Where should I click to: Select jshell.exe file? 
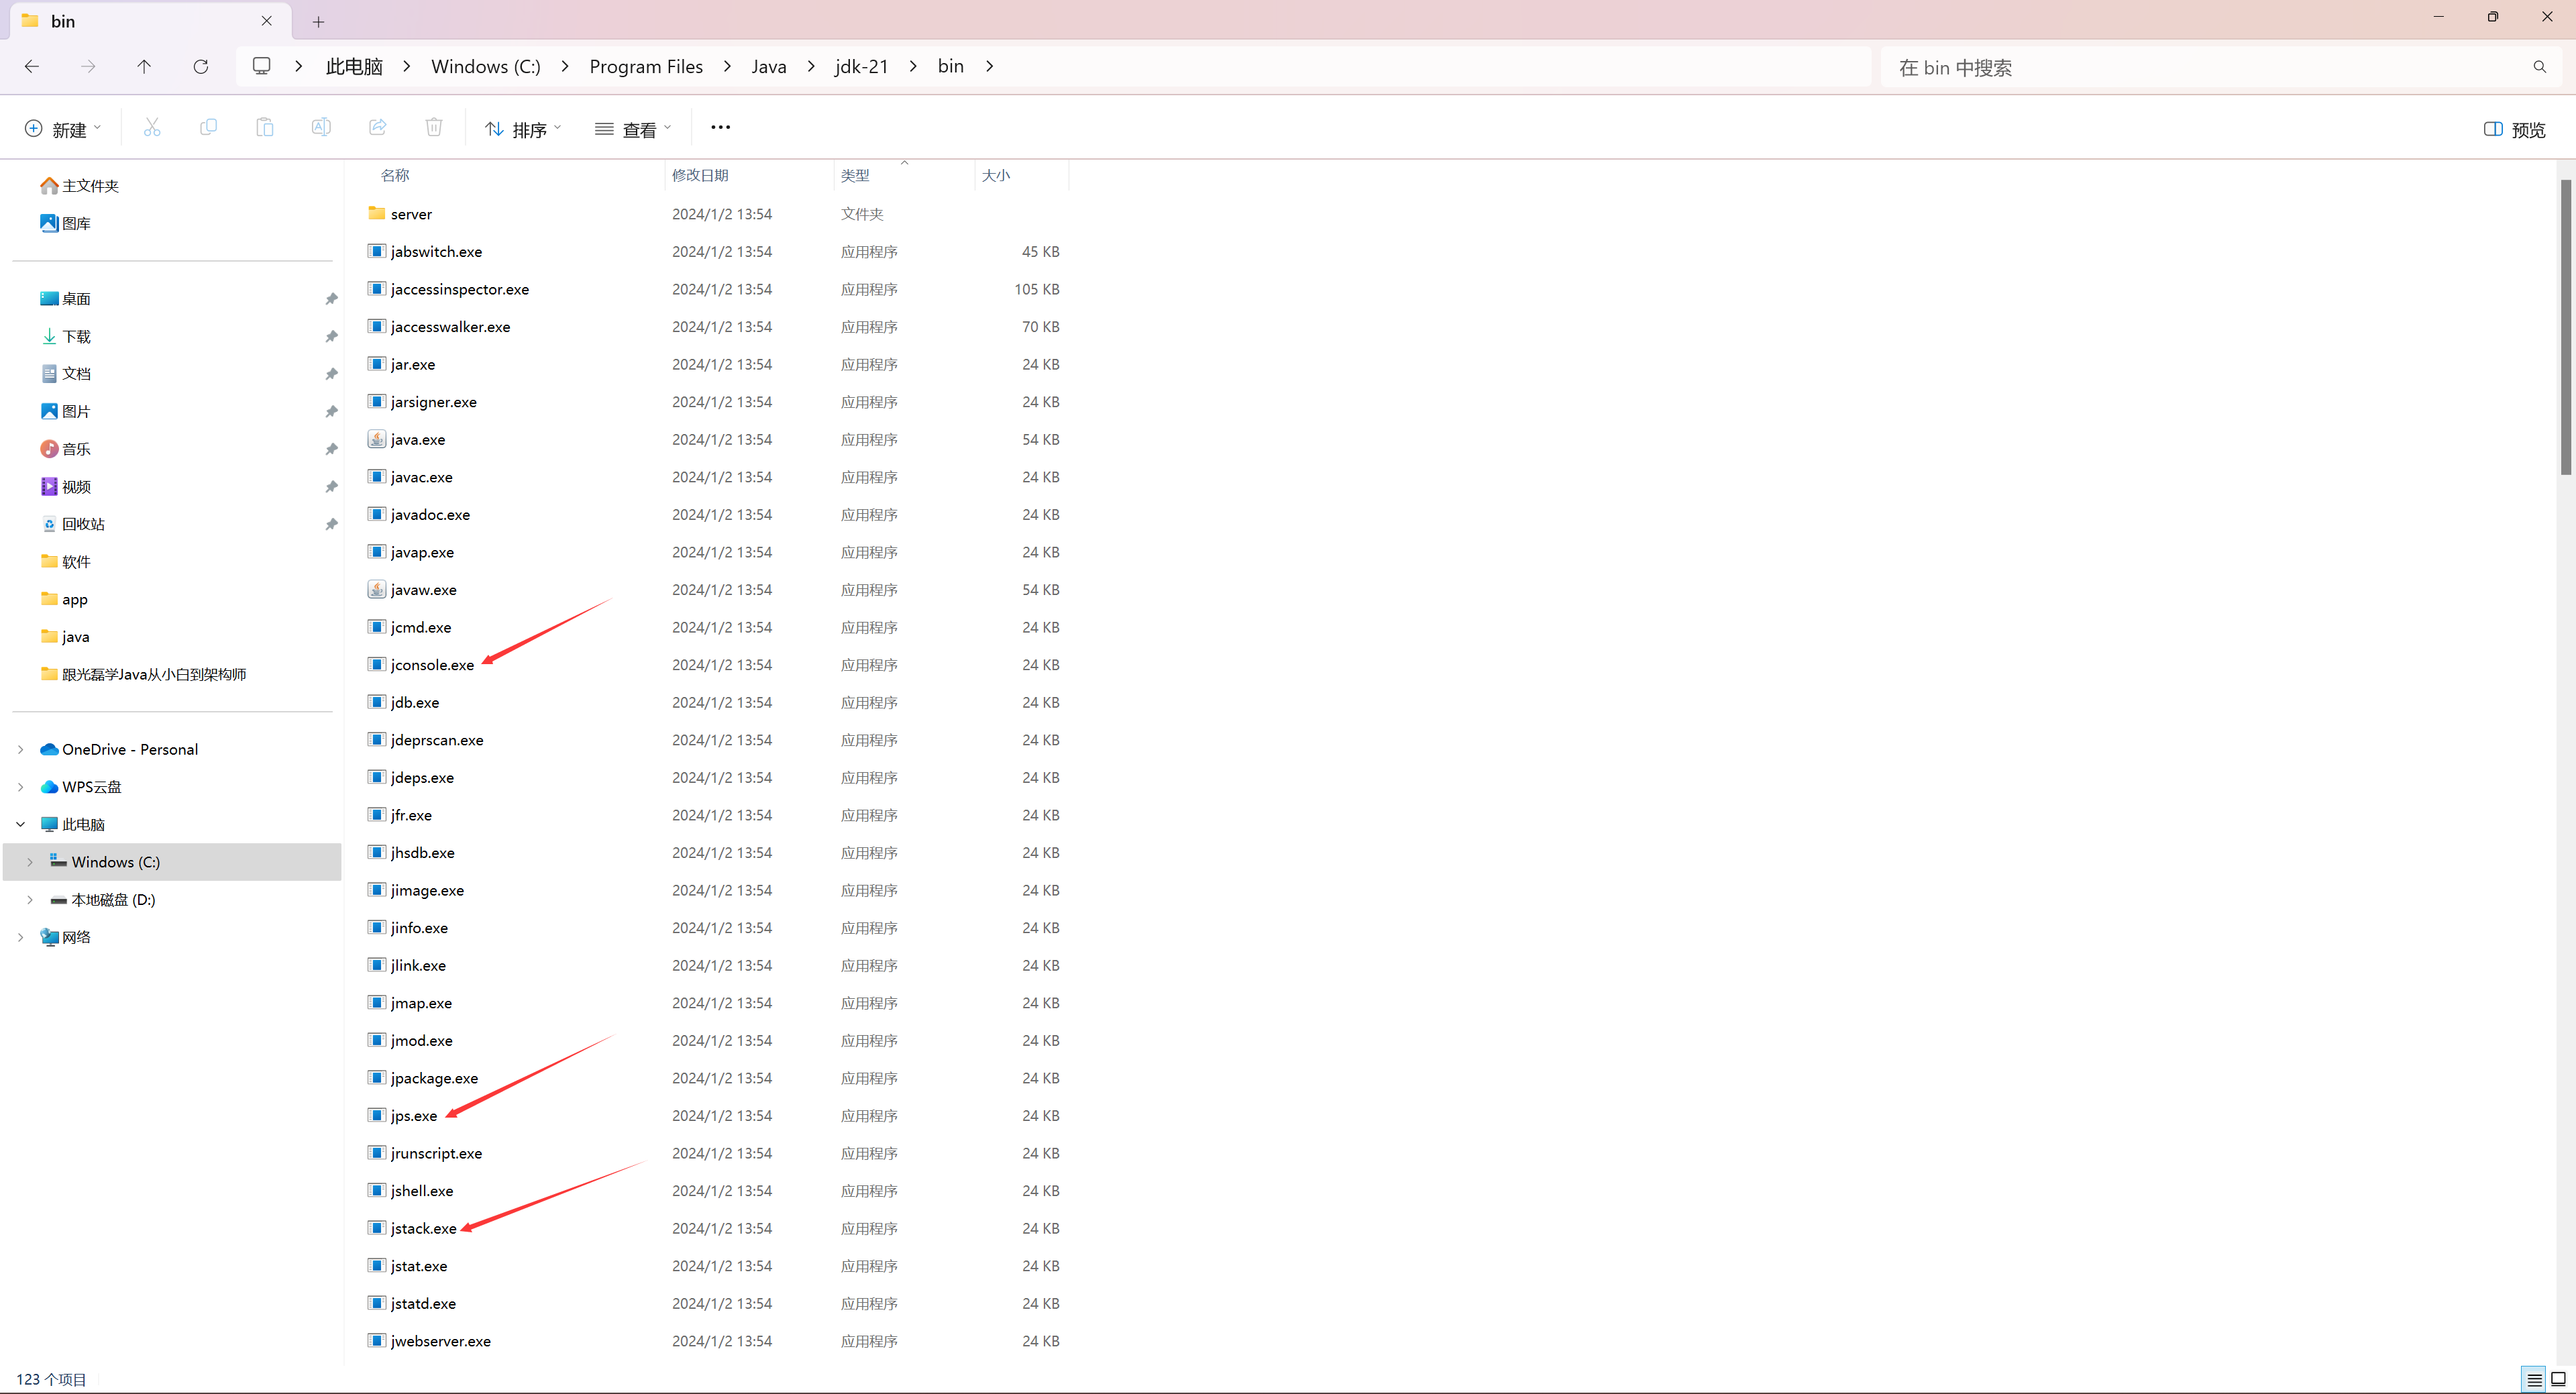pos(422,1191)
